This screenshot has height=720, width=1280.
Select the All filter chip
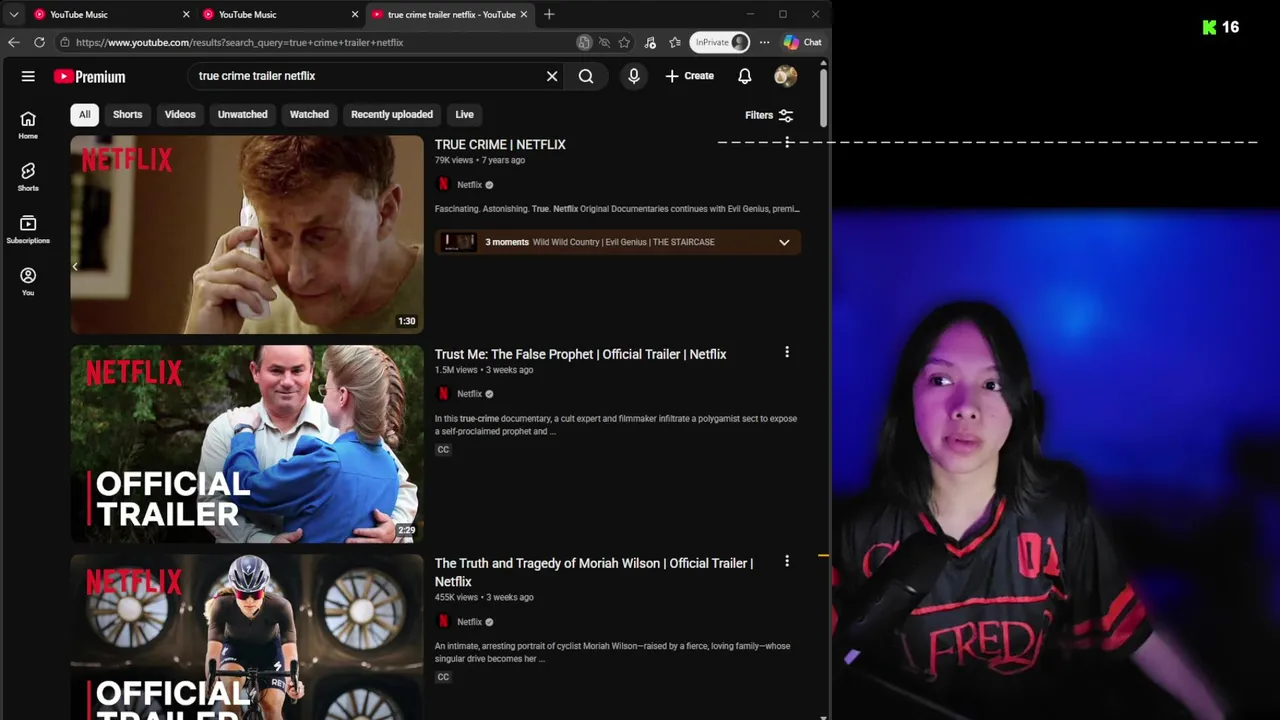(x=85, y=114)
